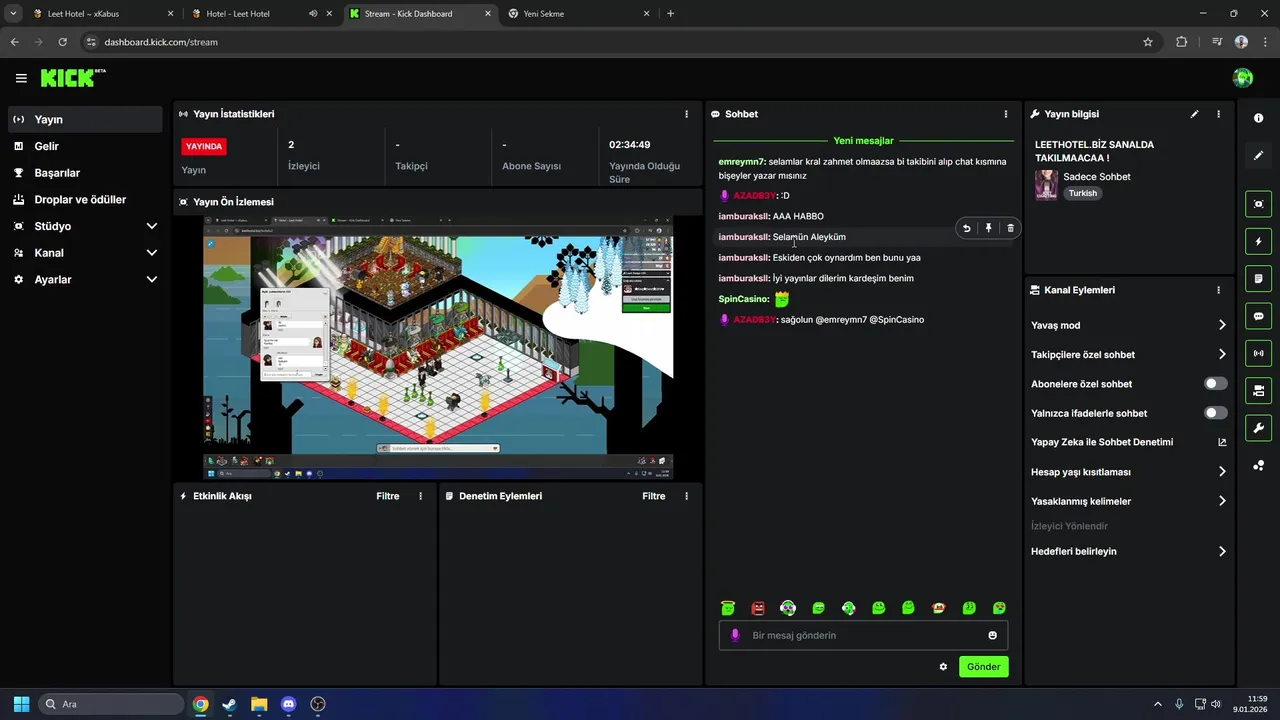Open the Windows Start menu
Viewport: 1280px width, 720px height.
tap(21, 704)
